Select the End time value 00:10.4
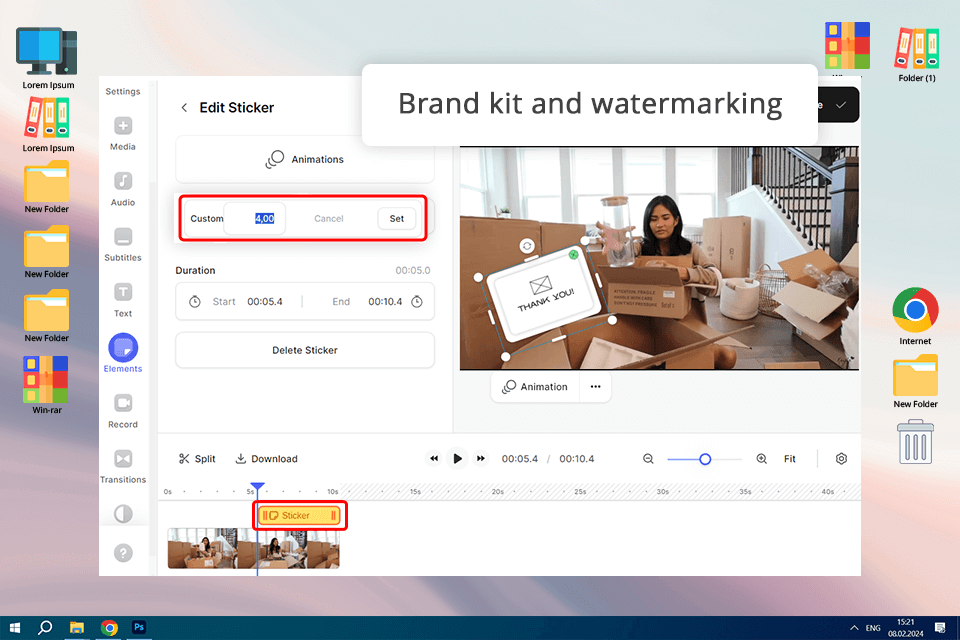Image resolution: width=960 pixels, height=640 pixels. click(x=385, y=301)
